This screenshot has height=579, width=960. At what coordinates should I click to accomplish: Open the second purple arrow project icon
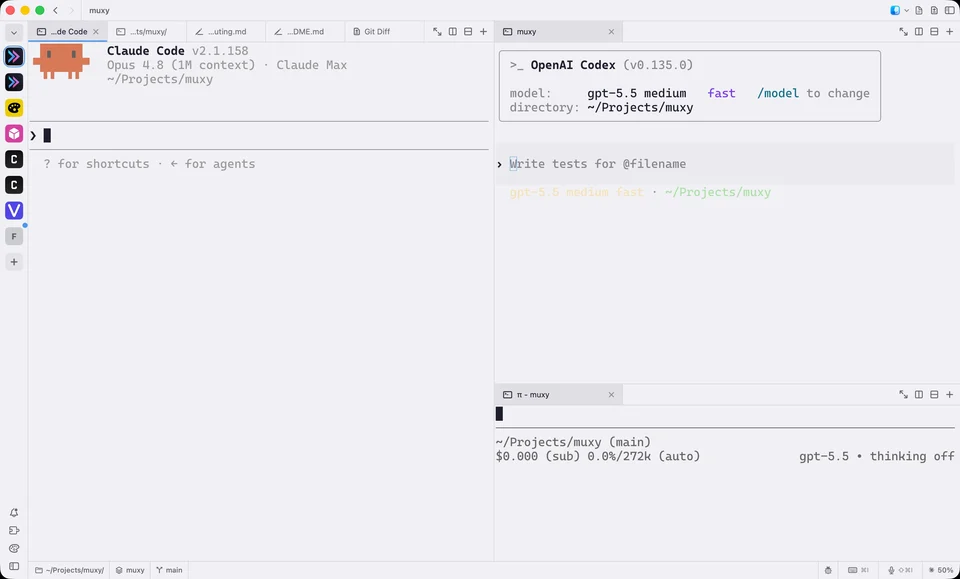coord(14,82)
